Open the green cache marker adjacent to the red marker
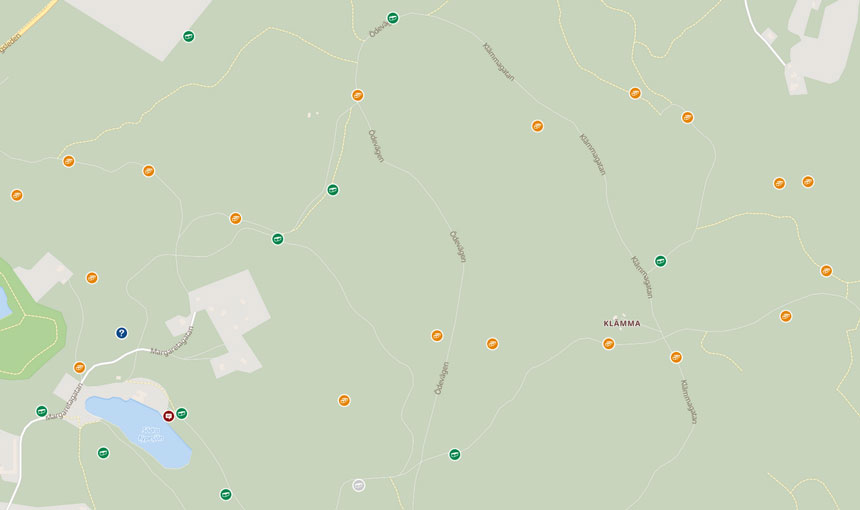Image resolution: width=860 pixels, height=510 pixels. click(x=182, y=413)
